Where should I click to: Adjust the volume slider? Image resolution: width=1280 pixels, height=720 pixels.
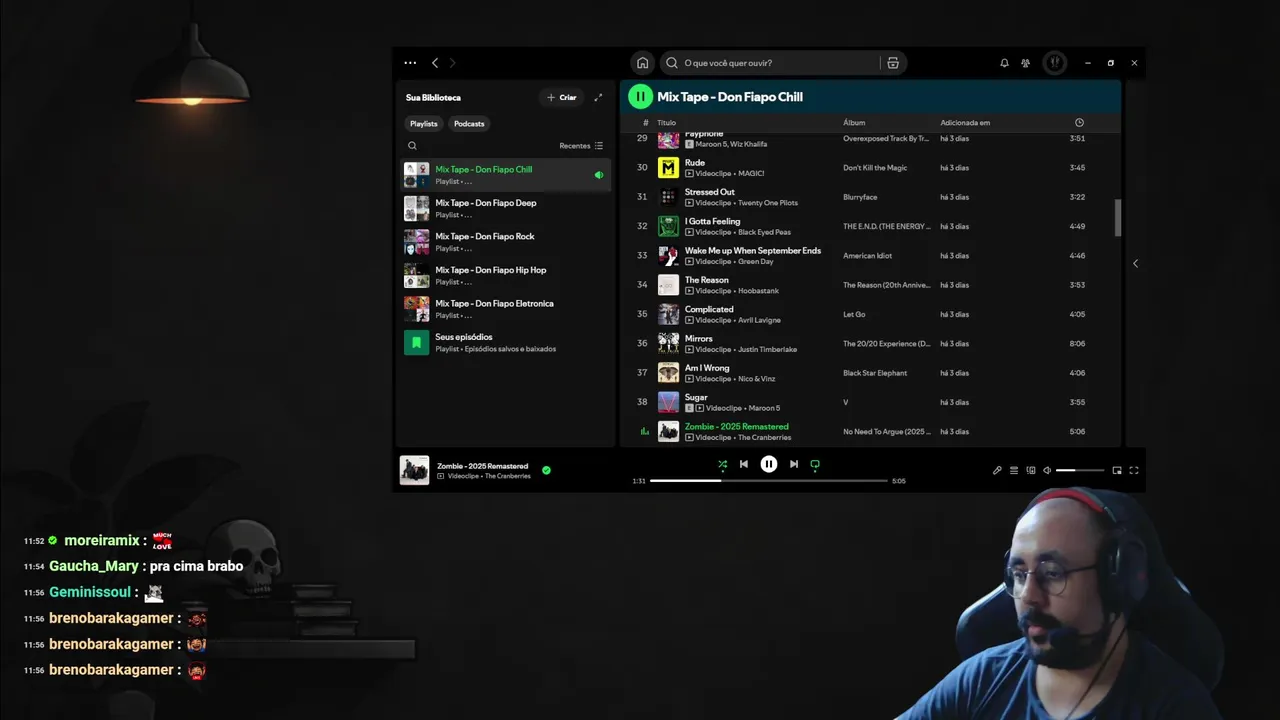point(1080,470)
